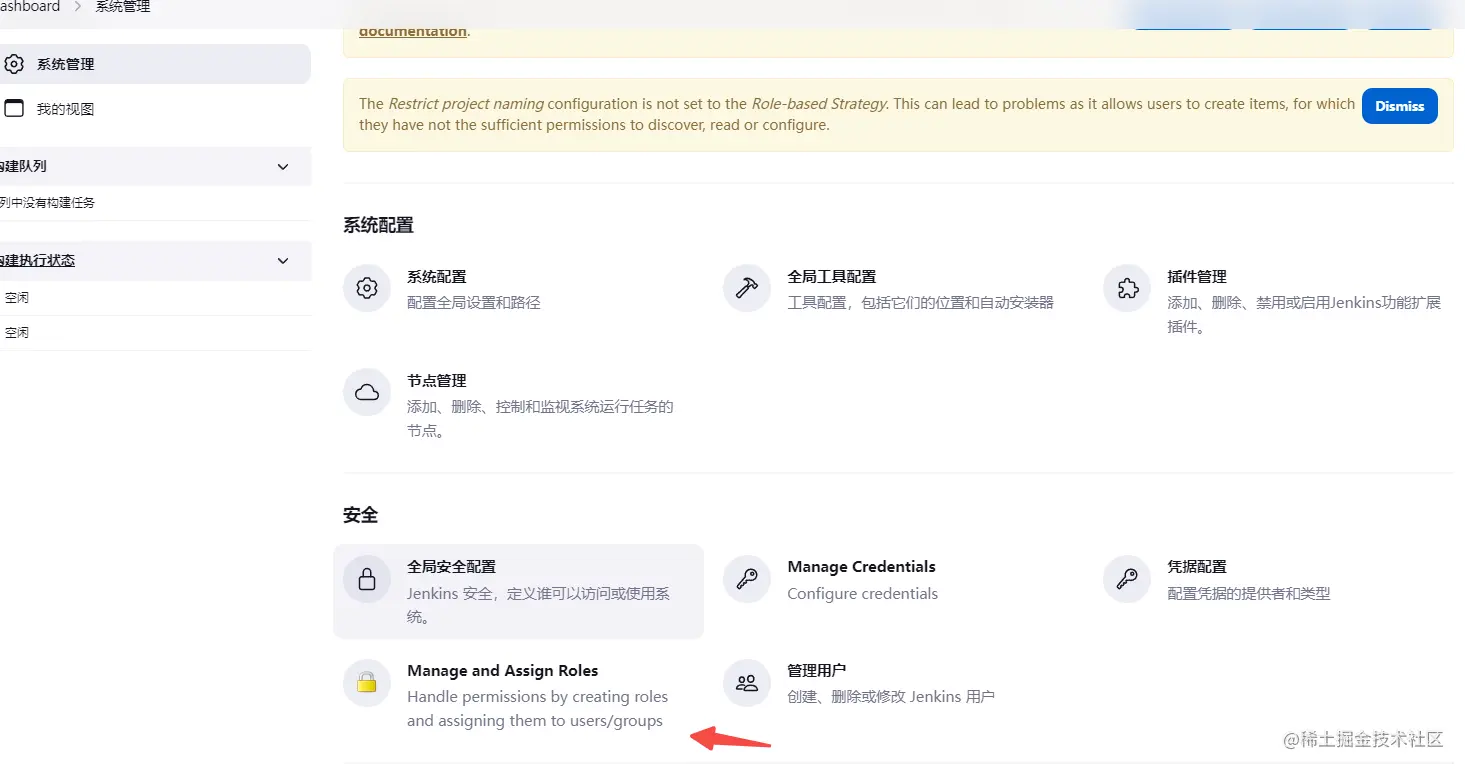Screen dimensions: 1465x771
Task: Click the gear icon beside 系统管理 sidebar item
Action: click(x=14, y=64)
